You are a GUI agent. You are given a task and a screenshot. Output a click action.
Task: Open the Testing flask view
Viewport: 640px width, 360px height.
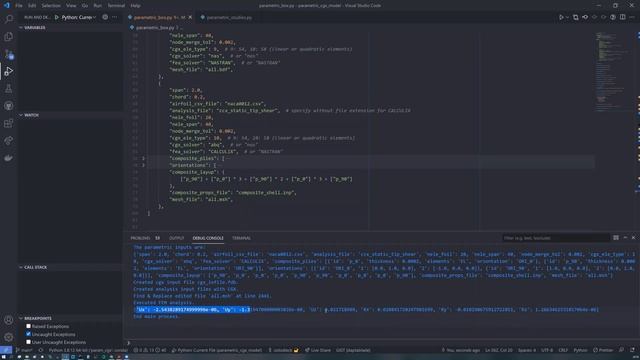9,89
